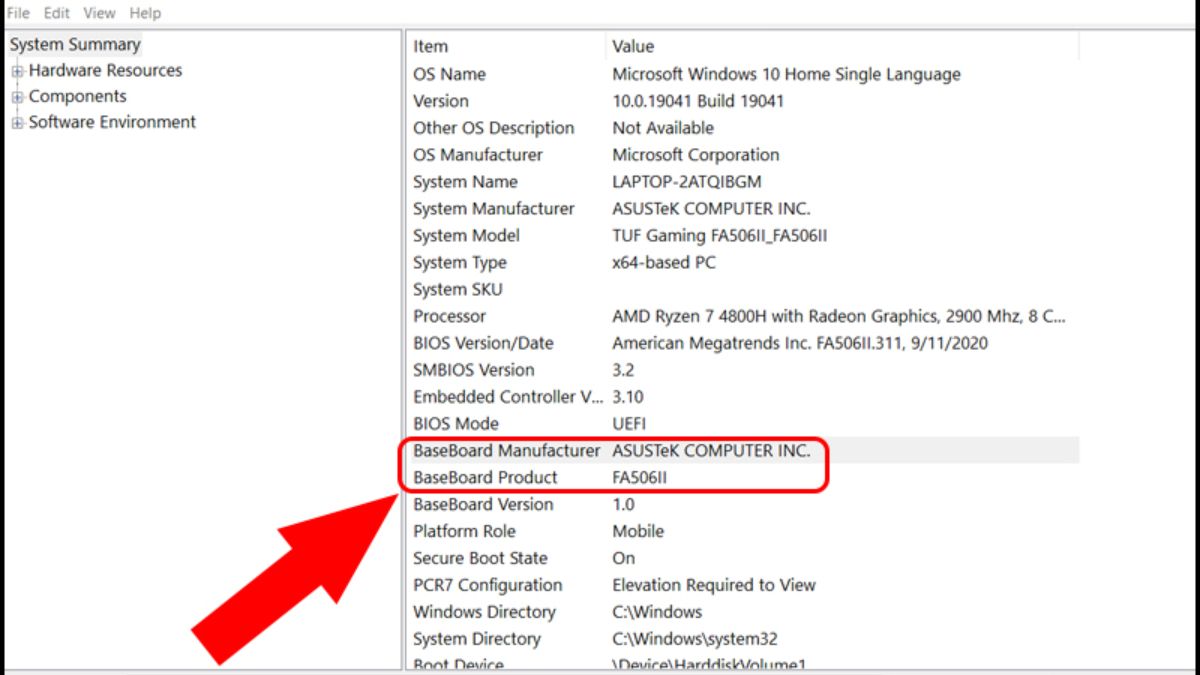Select the Software Environment tree item
The height and width of the screenshot is (675, 1200).
click(x=112, y=122)
